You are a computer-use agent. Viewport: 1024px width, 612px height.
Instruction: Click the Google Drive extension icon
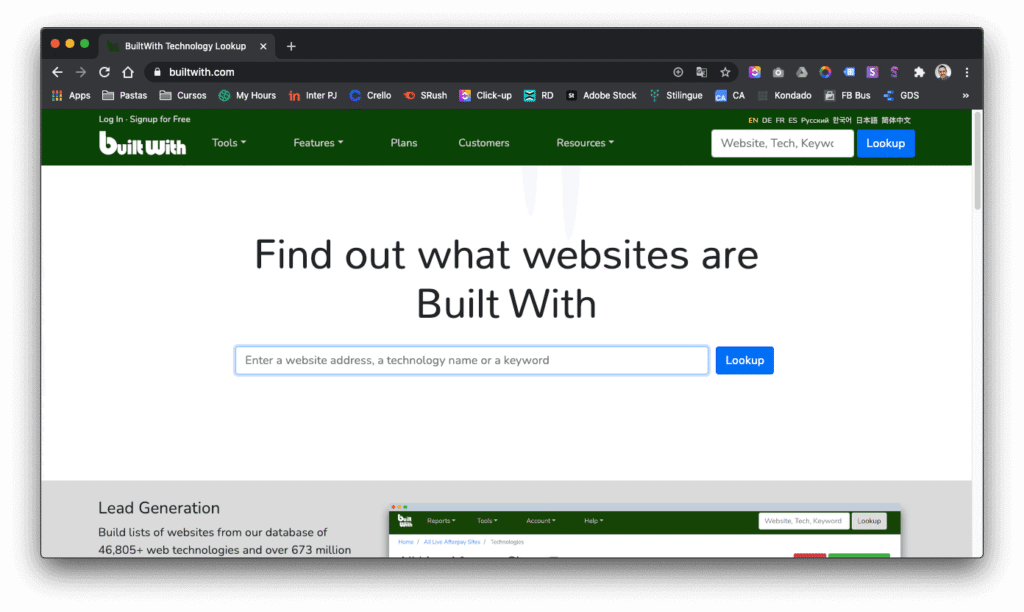801,72
